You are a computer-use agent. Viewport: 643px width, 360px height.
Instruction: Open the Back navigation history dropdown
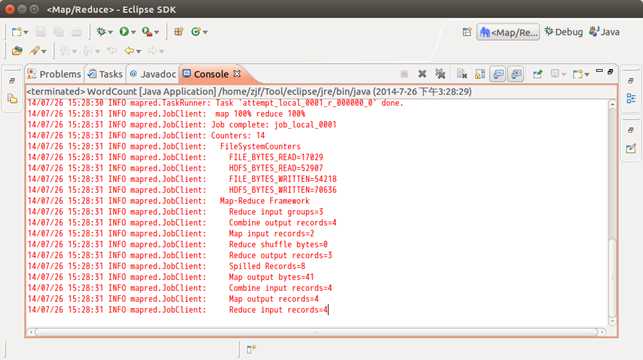tap(139, 51)
